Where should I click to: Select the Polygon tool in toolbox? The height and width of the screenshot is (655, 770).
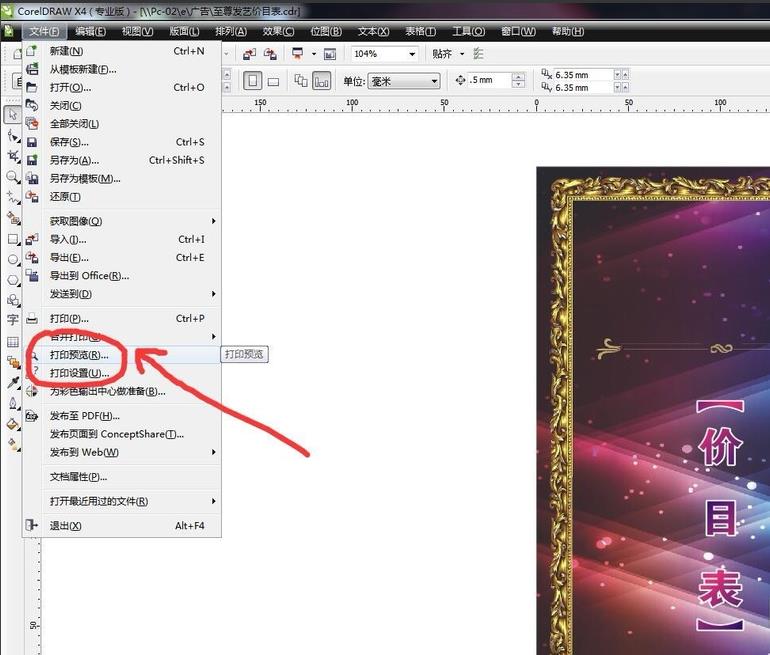point(13,280)
